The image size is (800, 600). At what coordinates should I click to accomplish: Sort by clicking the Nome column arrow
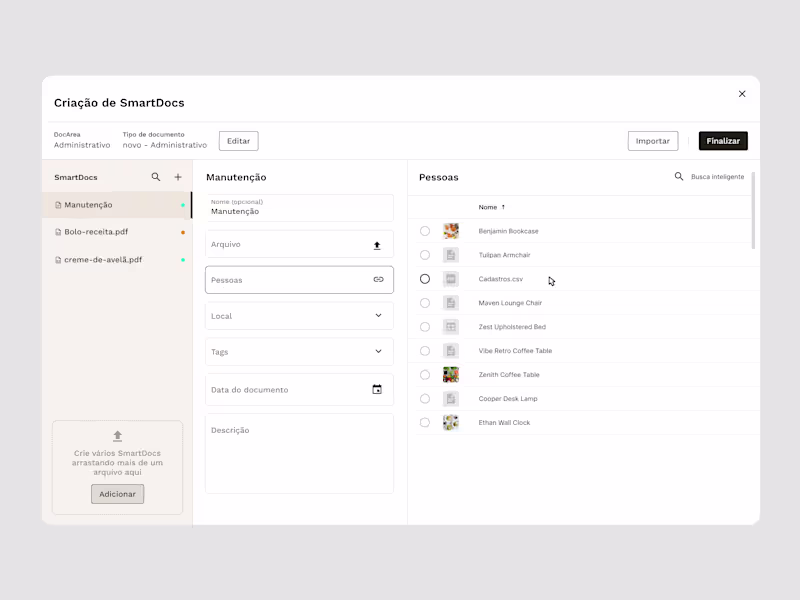click(505, 207)
